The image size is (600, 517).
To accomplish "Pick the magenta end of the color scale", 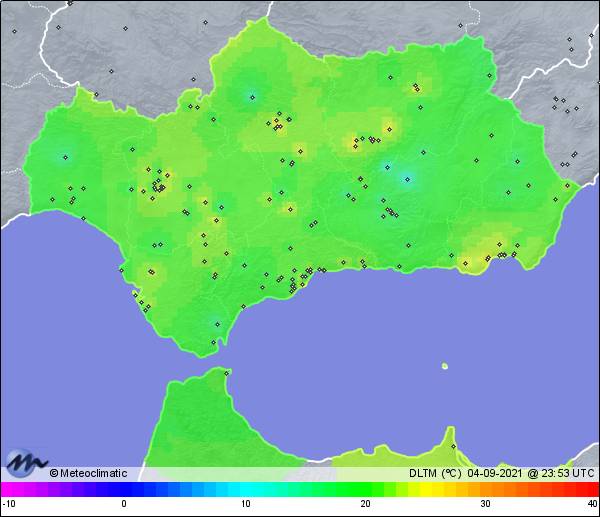I will point(7,489).
